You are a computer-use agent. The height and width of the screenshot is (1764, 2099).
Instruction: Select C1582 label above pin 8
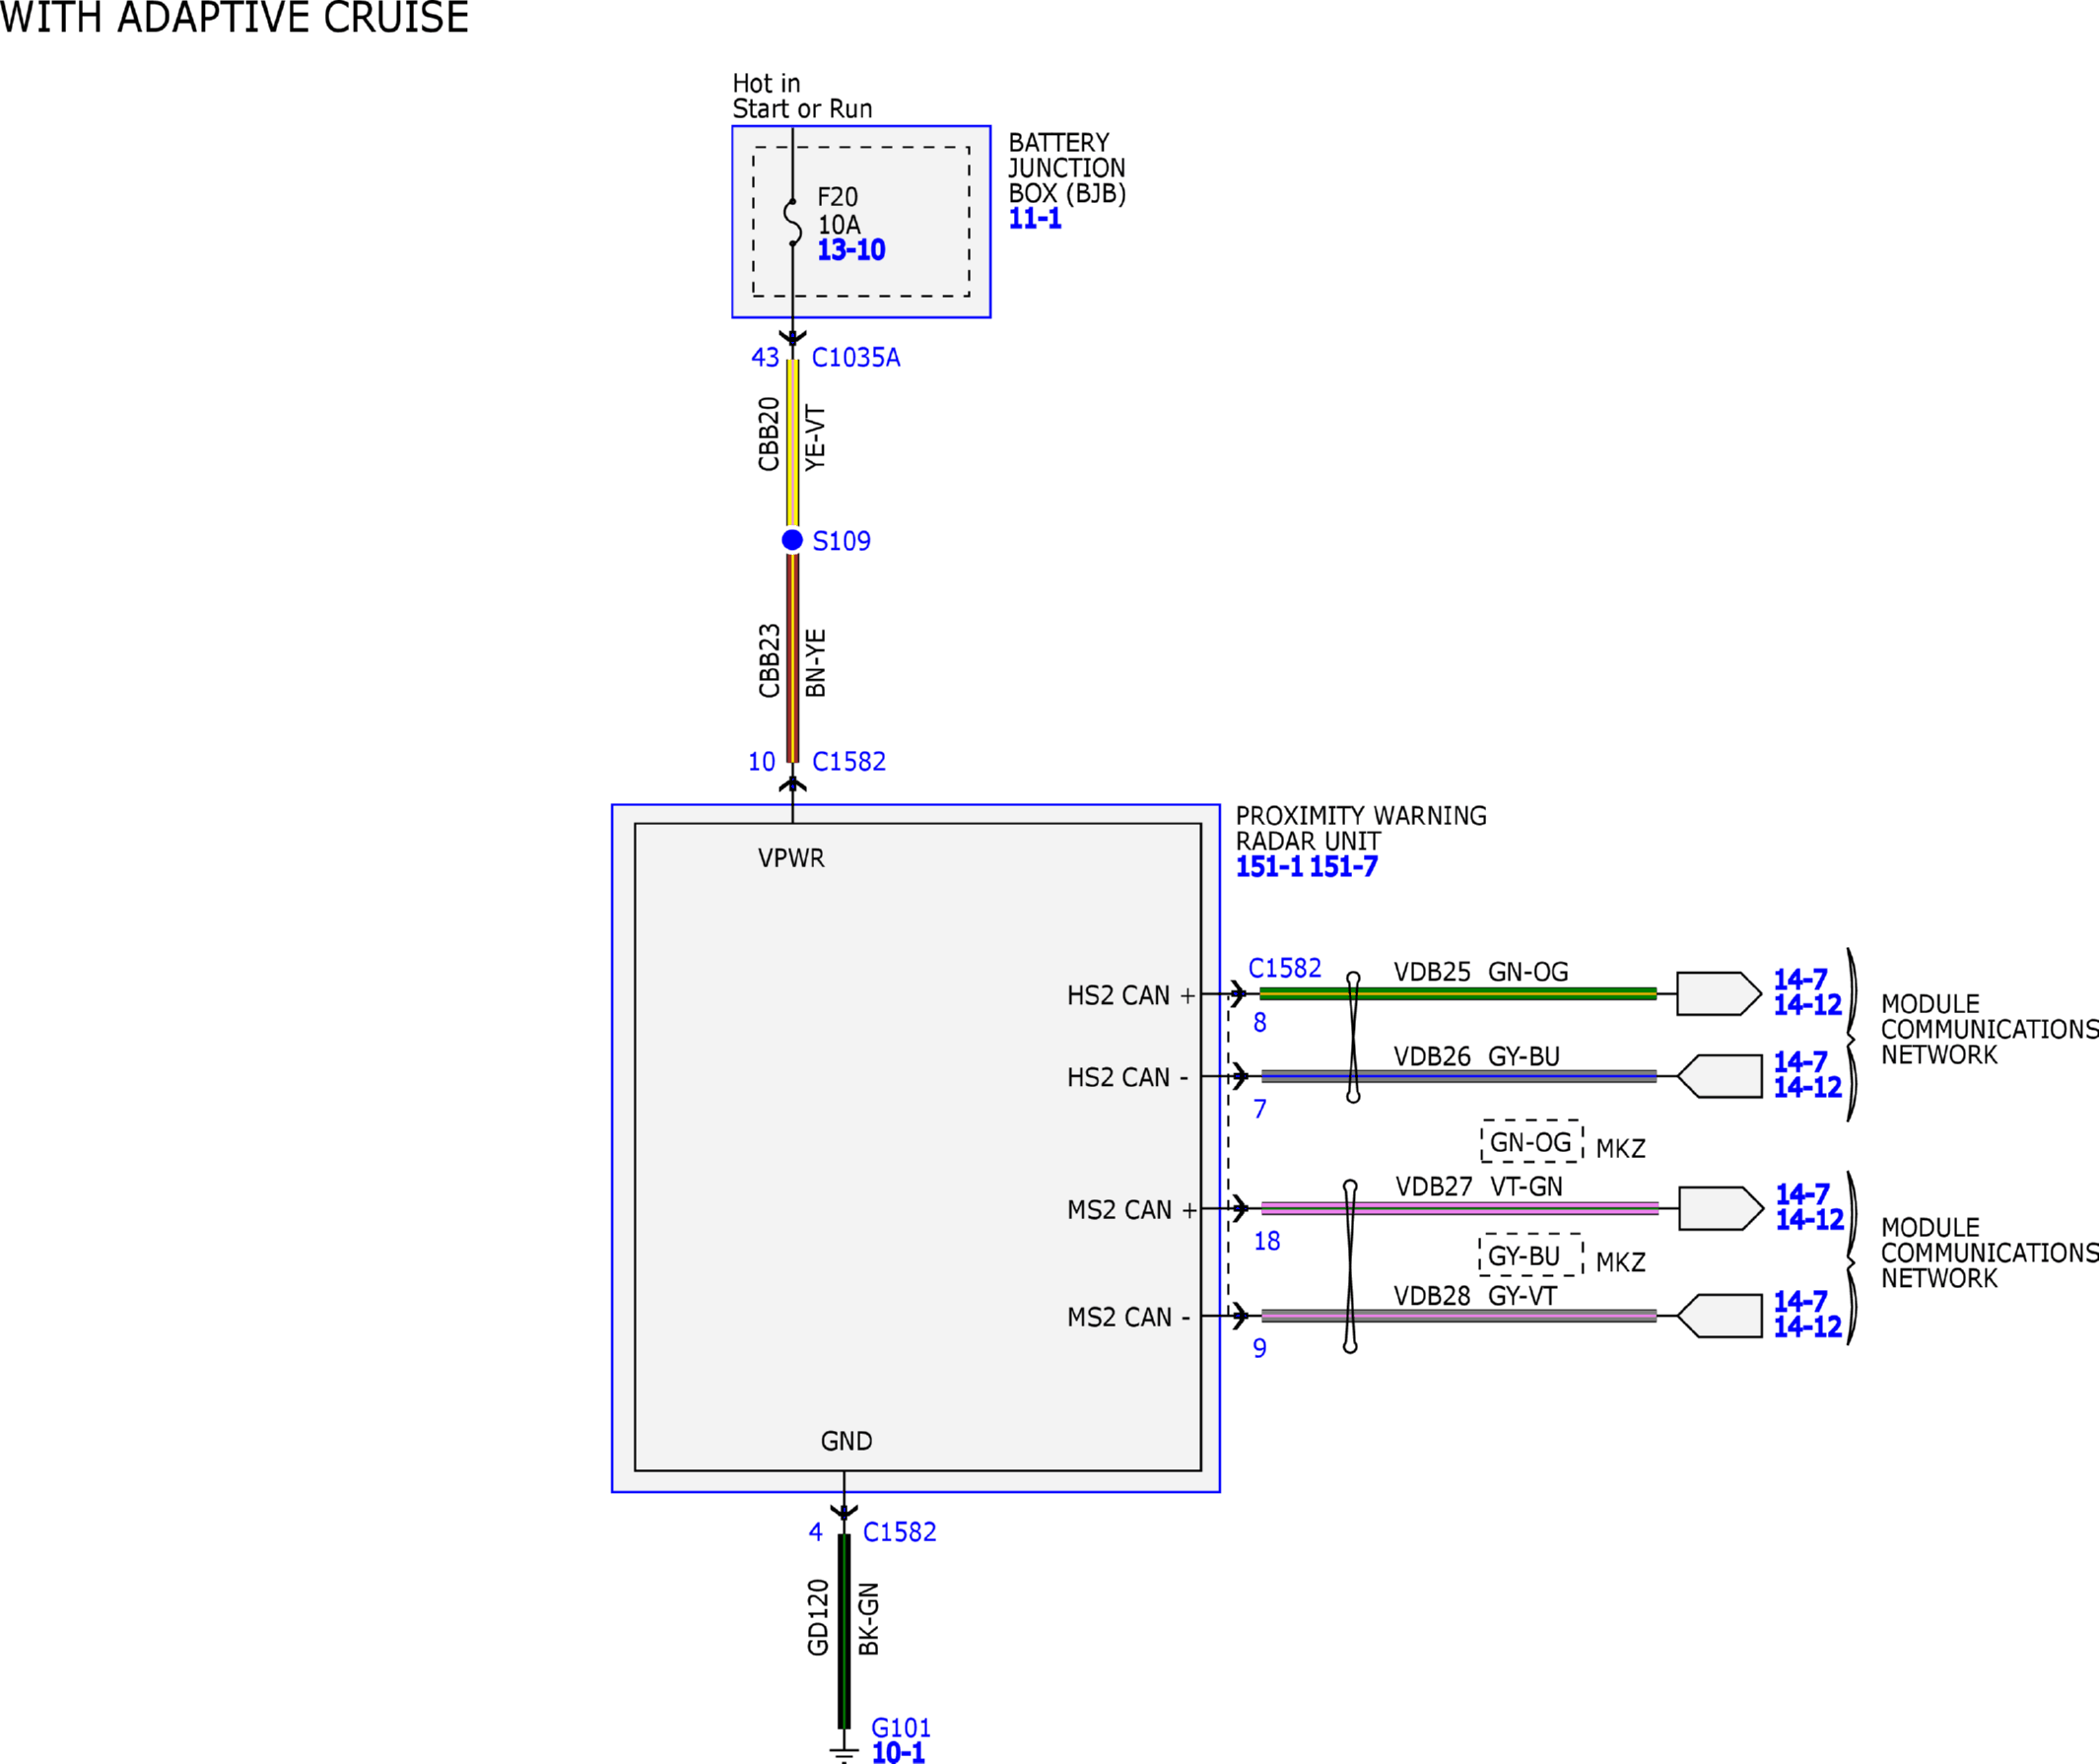pos(1285,968)
